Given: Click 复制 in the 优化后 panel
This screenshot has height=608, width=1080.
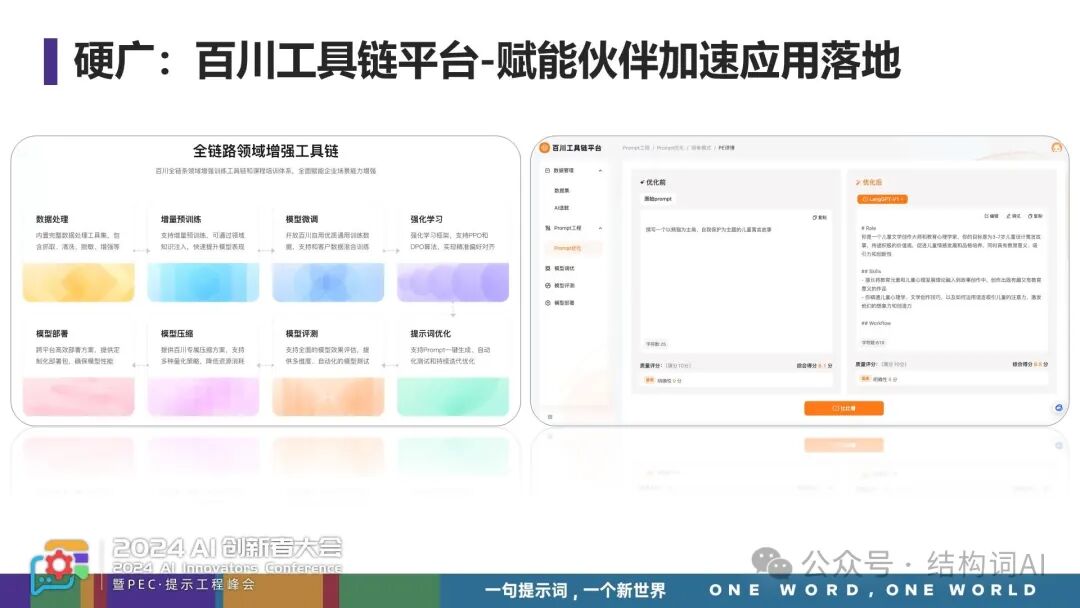Looking at the screenshot, I should [x=1035, y=216].
